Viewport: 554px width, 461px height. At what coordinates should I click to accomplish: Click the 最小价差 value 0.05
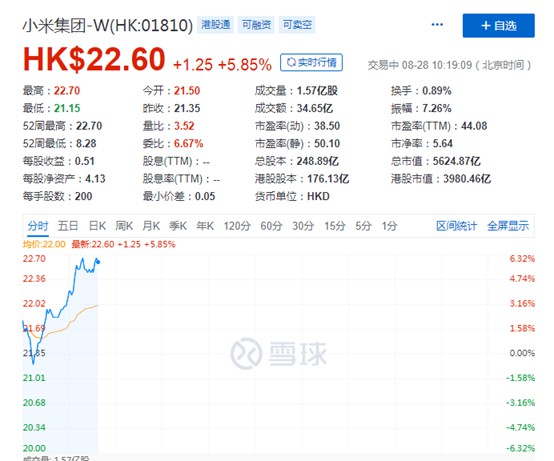(205, 196)
